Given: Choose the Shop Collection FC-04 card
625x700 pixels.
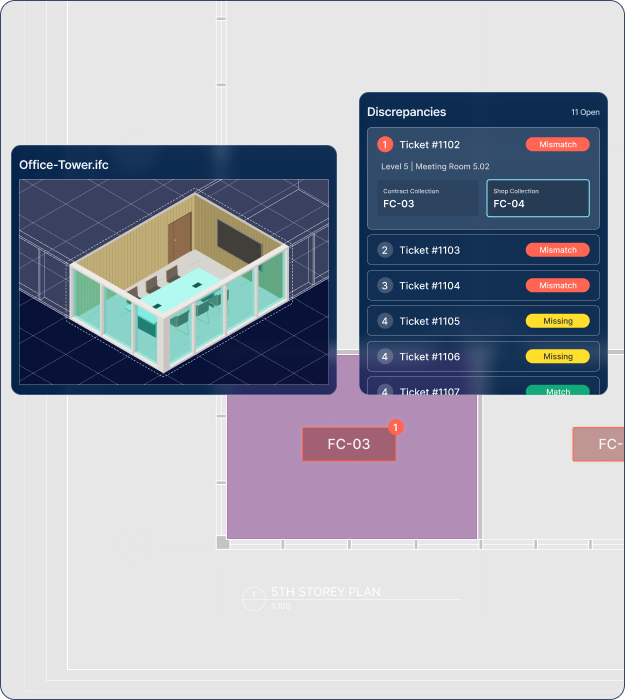Looking at the screenshot, I should click(x=538, y=198).
